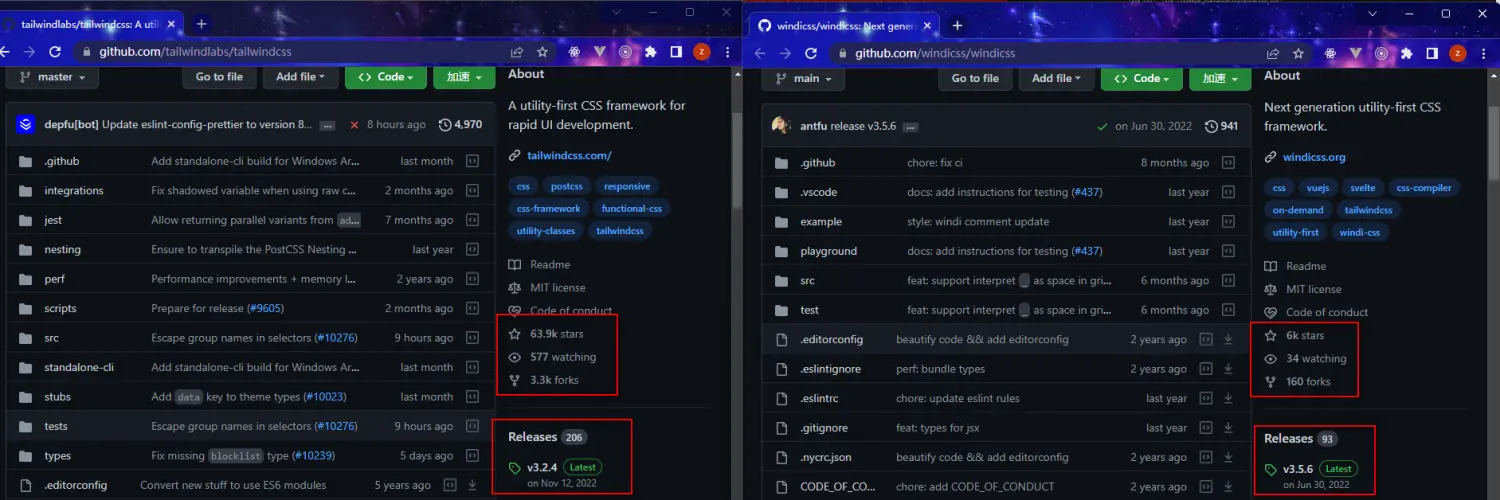Toggle side panel in tailwindcss browser window
The image size is (1500, 500).
676,52
